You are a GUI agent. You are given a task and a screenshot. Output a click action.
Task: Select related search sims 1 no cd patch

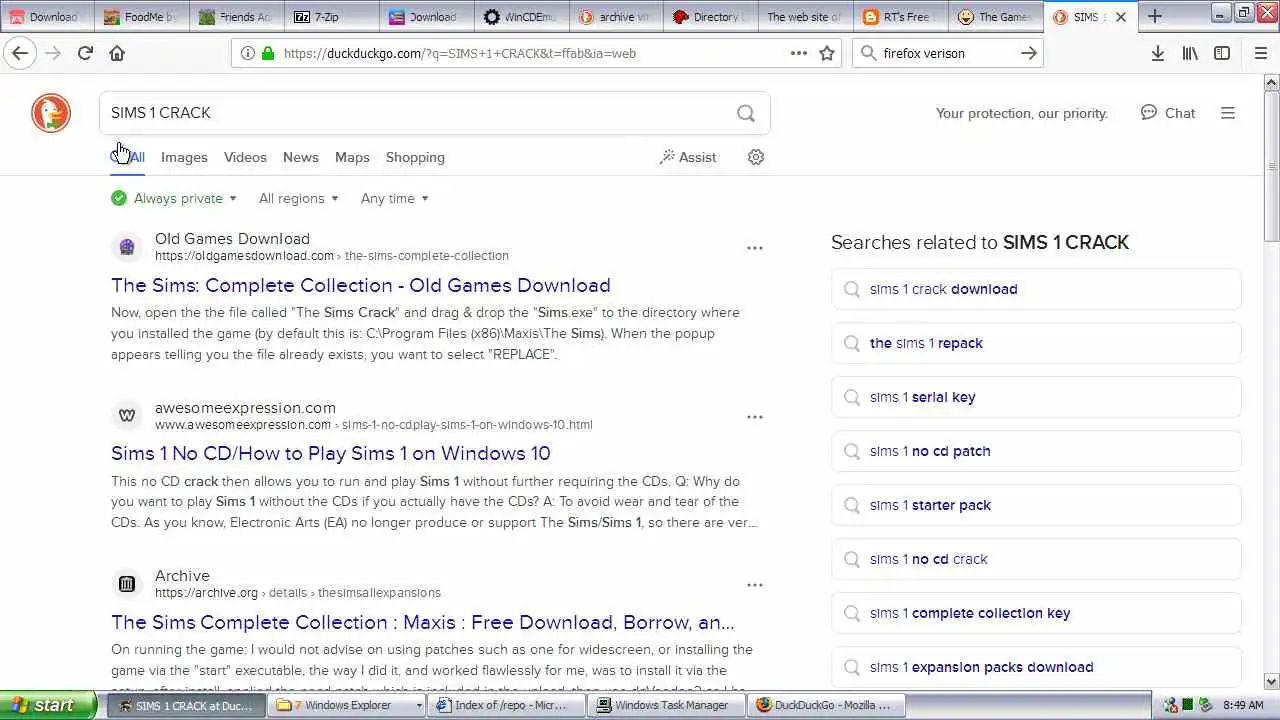coord(1036,451)
